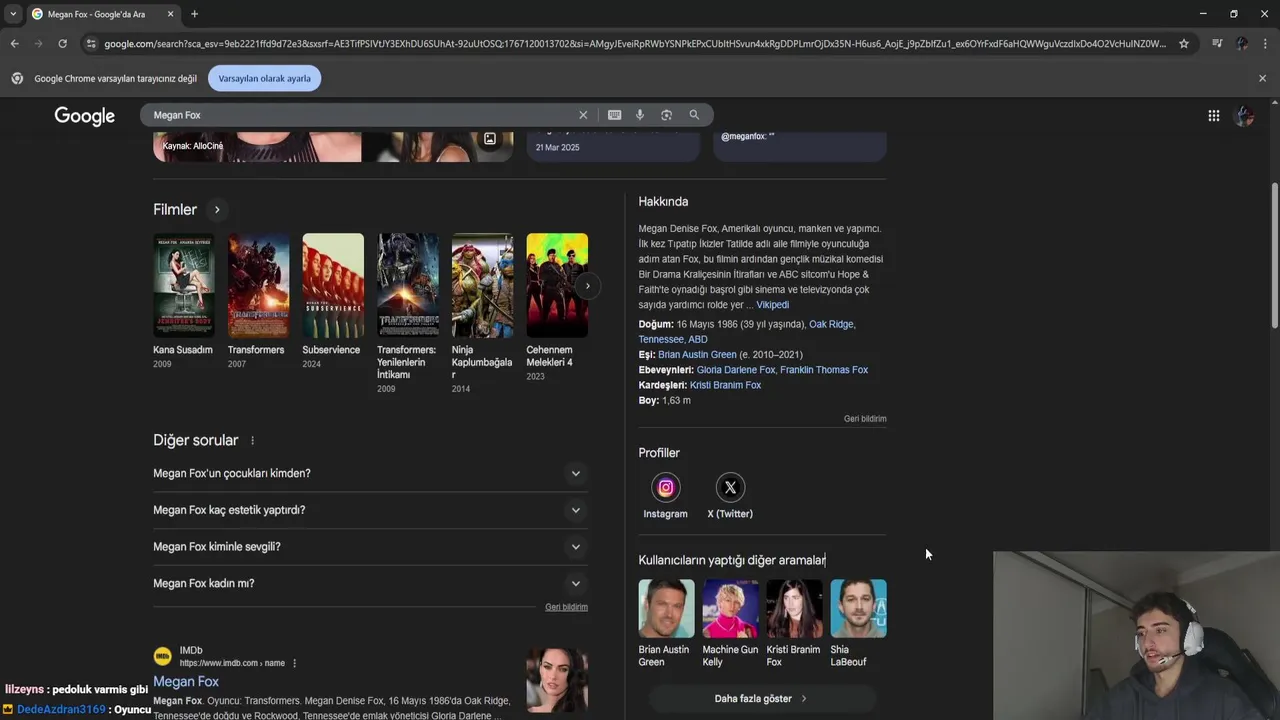
Task: Open a new browser tab
Action: [194, 14]
